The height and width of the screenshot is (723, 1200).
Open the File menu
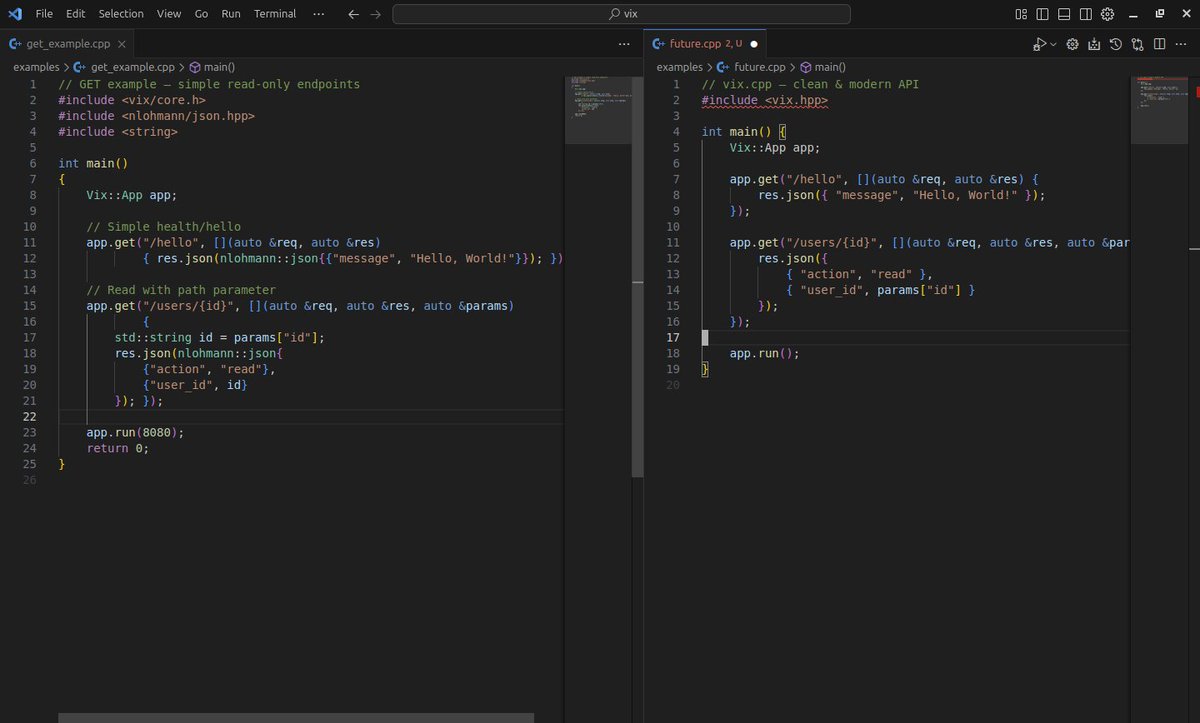[44, 14]
